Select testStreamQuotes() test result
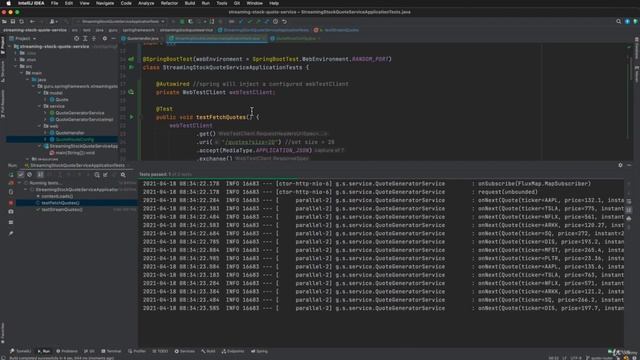640x360 pixels. [62, 209]
